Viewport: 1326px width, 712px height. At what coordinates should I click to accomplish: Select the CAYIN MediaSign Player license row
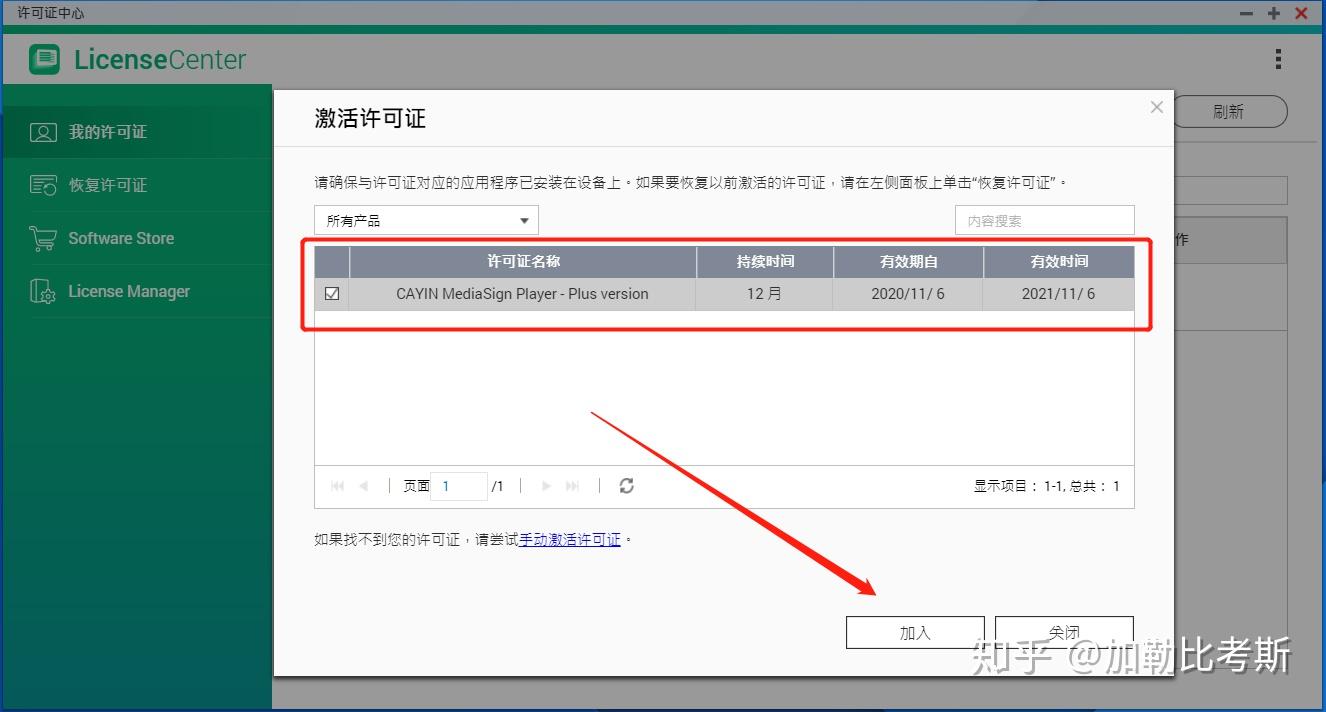(x=521, y=293)
